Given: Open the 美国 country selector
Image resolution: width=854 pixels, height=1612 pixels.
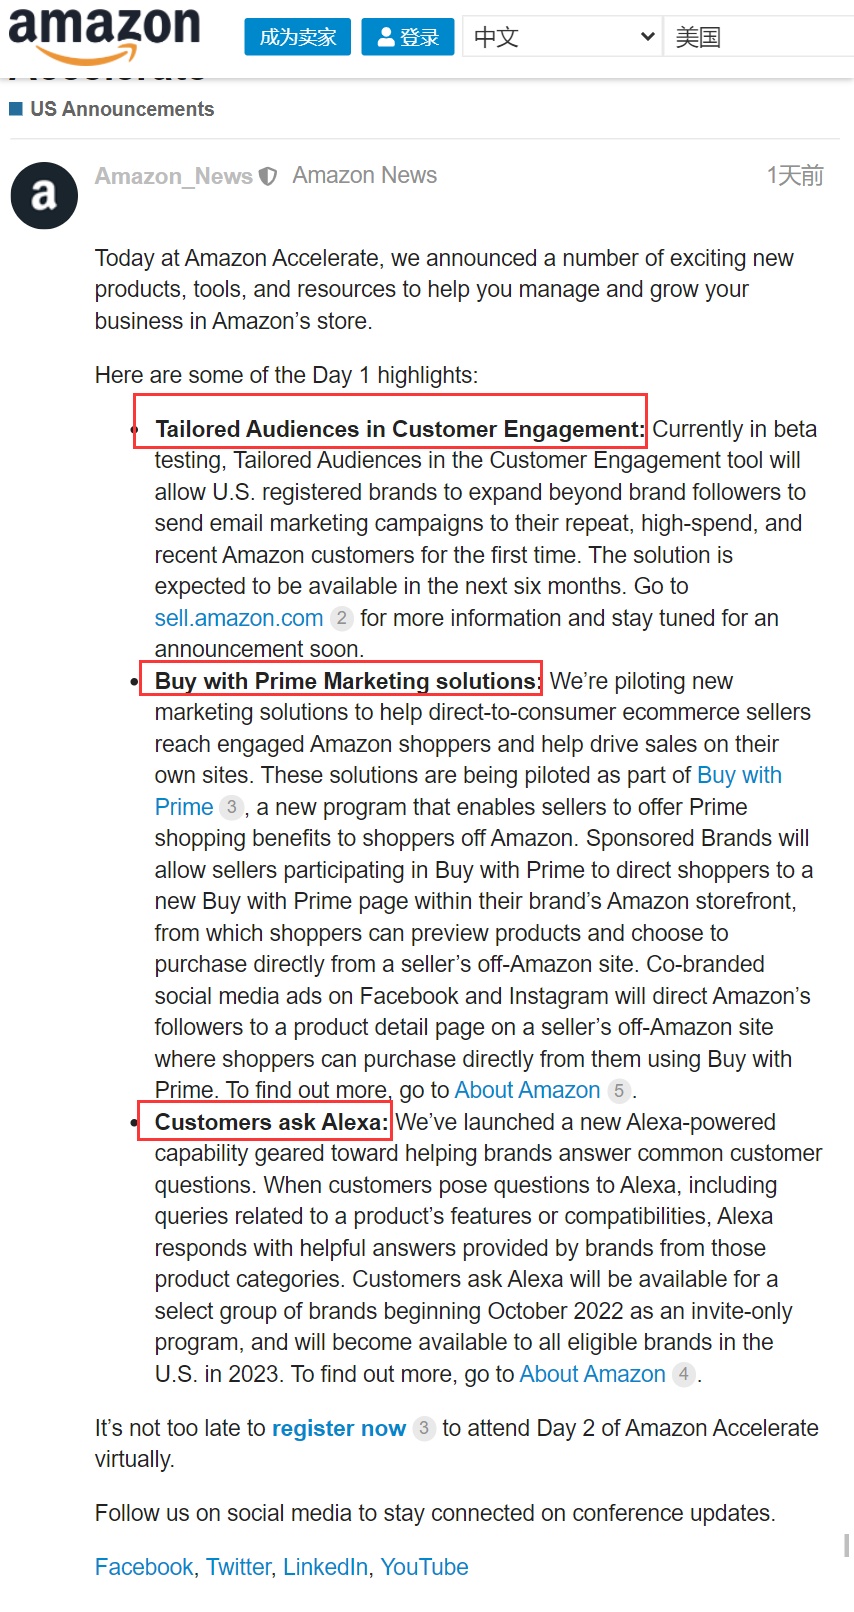Looking at the screenshot, I should click(757, 37).
